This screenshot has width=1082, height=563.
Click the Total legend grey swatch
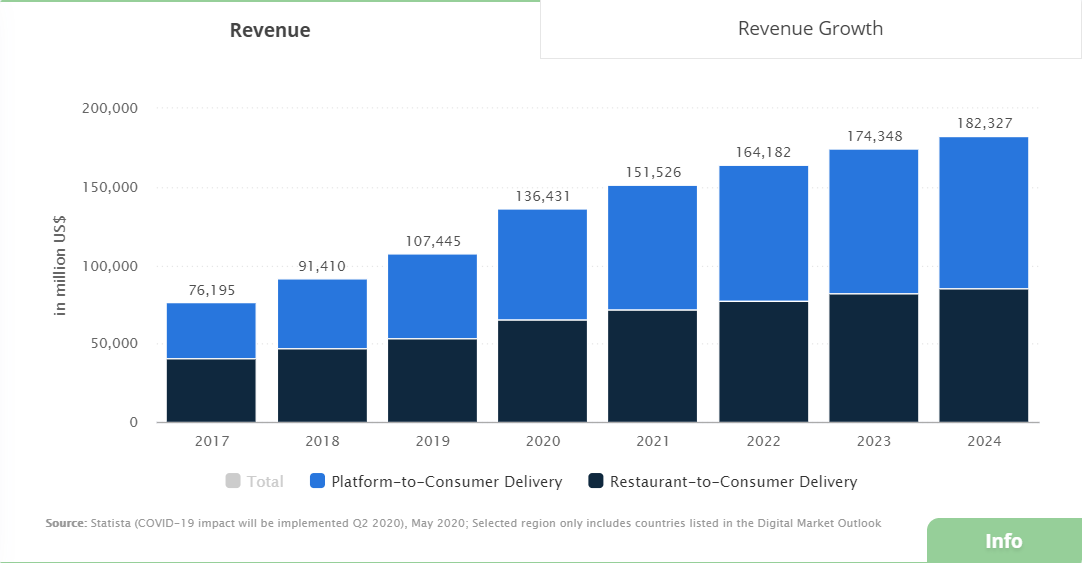tap(233, 481)
